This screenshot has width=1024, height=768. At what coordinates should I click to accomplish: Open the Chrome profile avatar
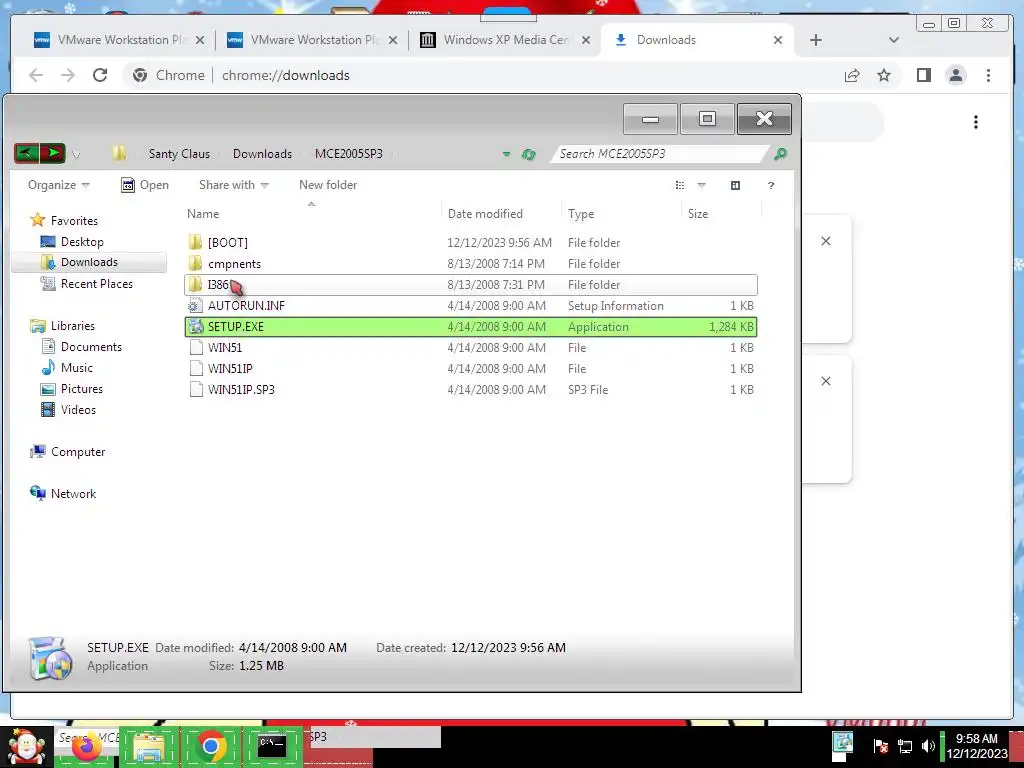point(955,75)
